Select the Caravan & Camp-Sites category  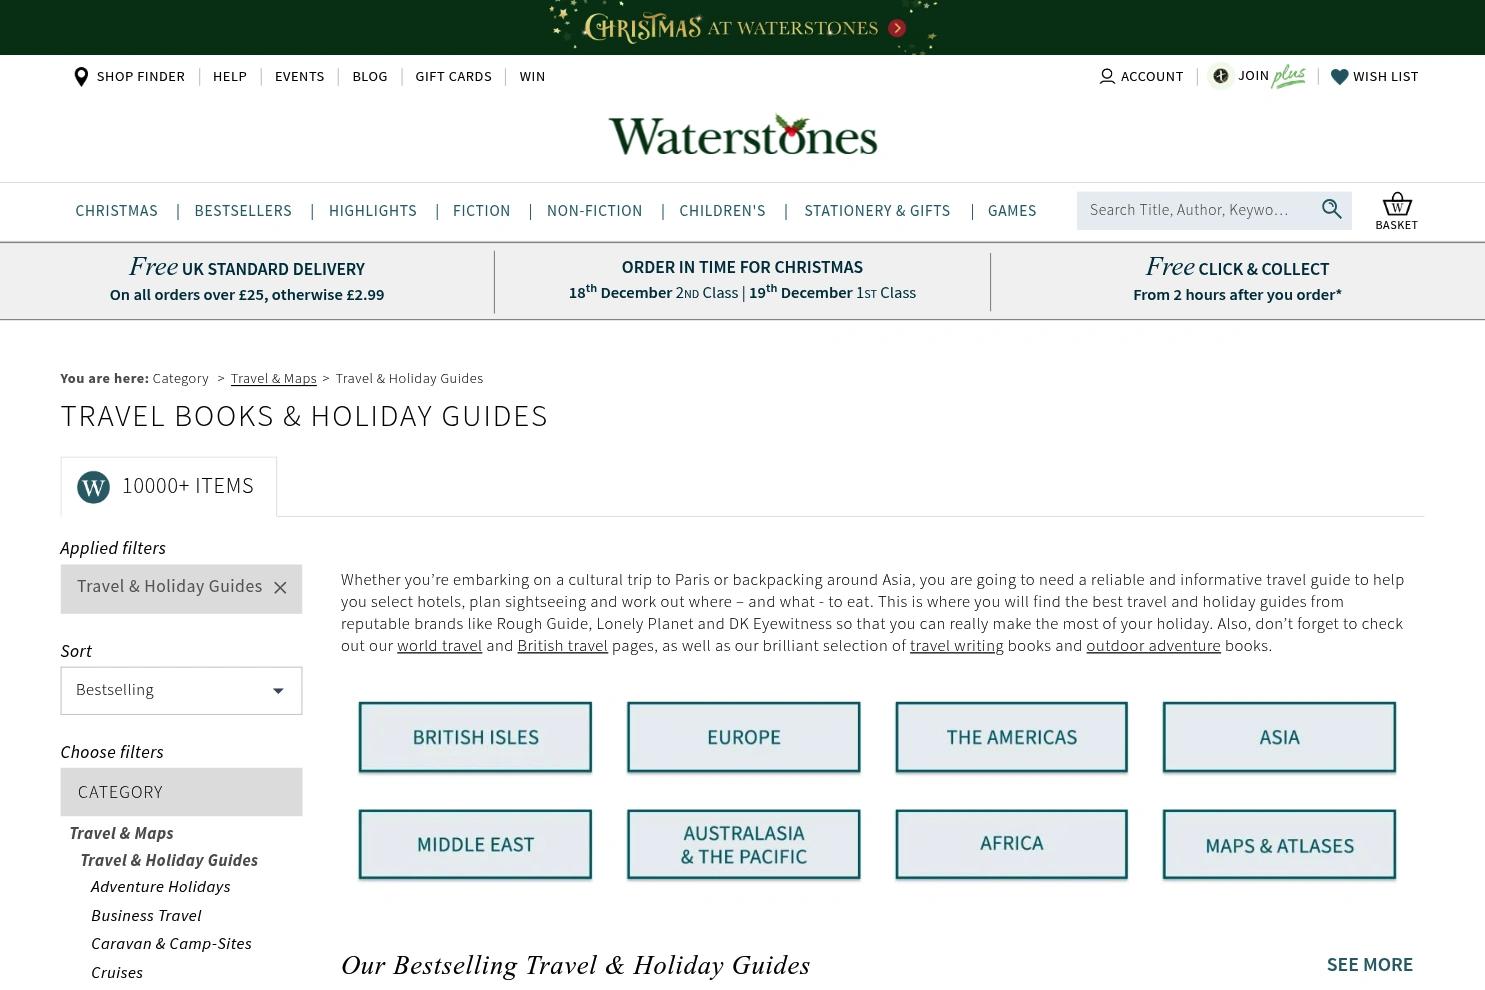171,944
